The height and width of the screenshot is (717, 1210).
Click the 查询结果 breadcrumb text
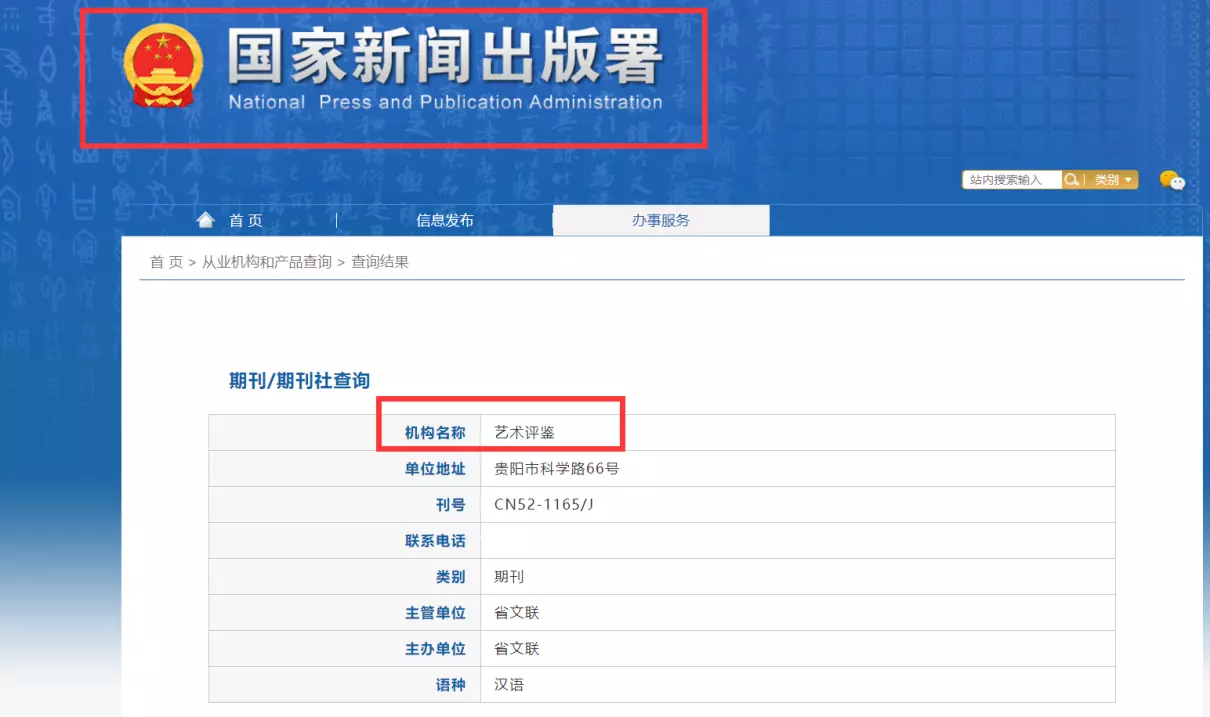(x=380, y=262)
